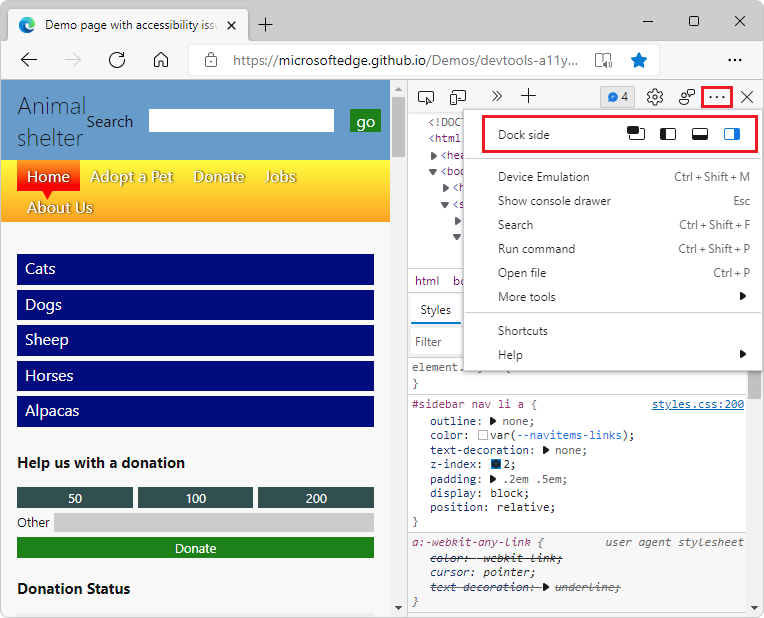Select Horses in the sidebar
The image size is (764, 618).
pyautogui.click(x=195, y=376)
